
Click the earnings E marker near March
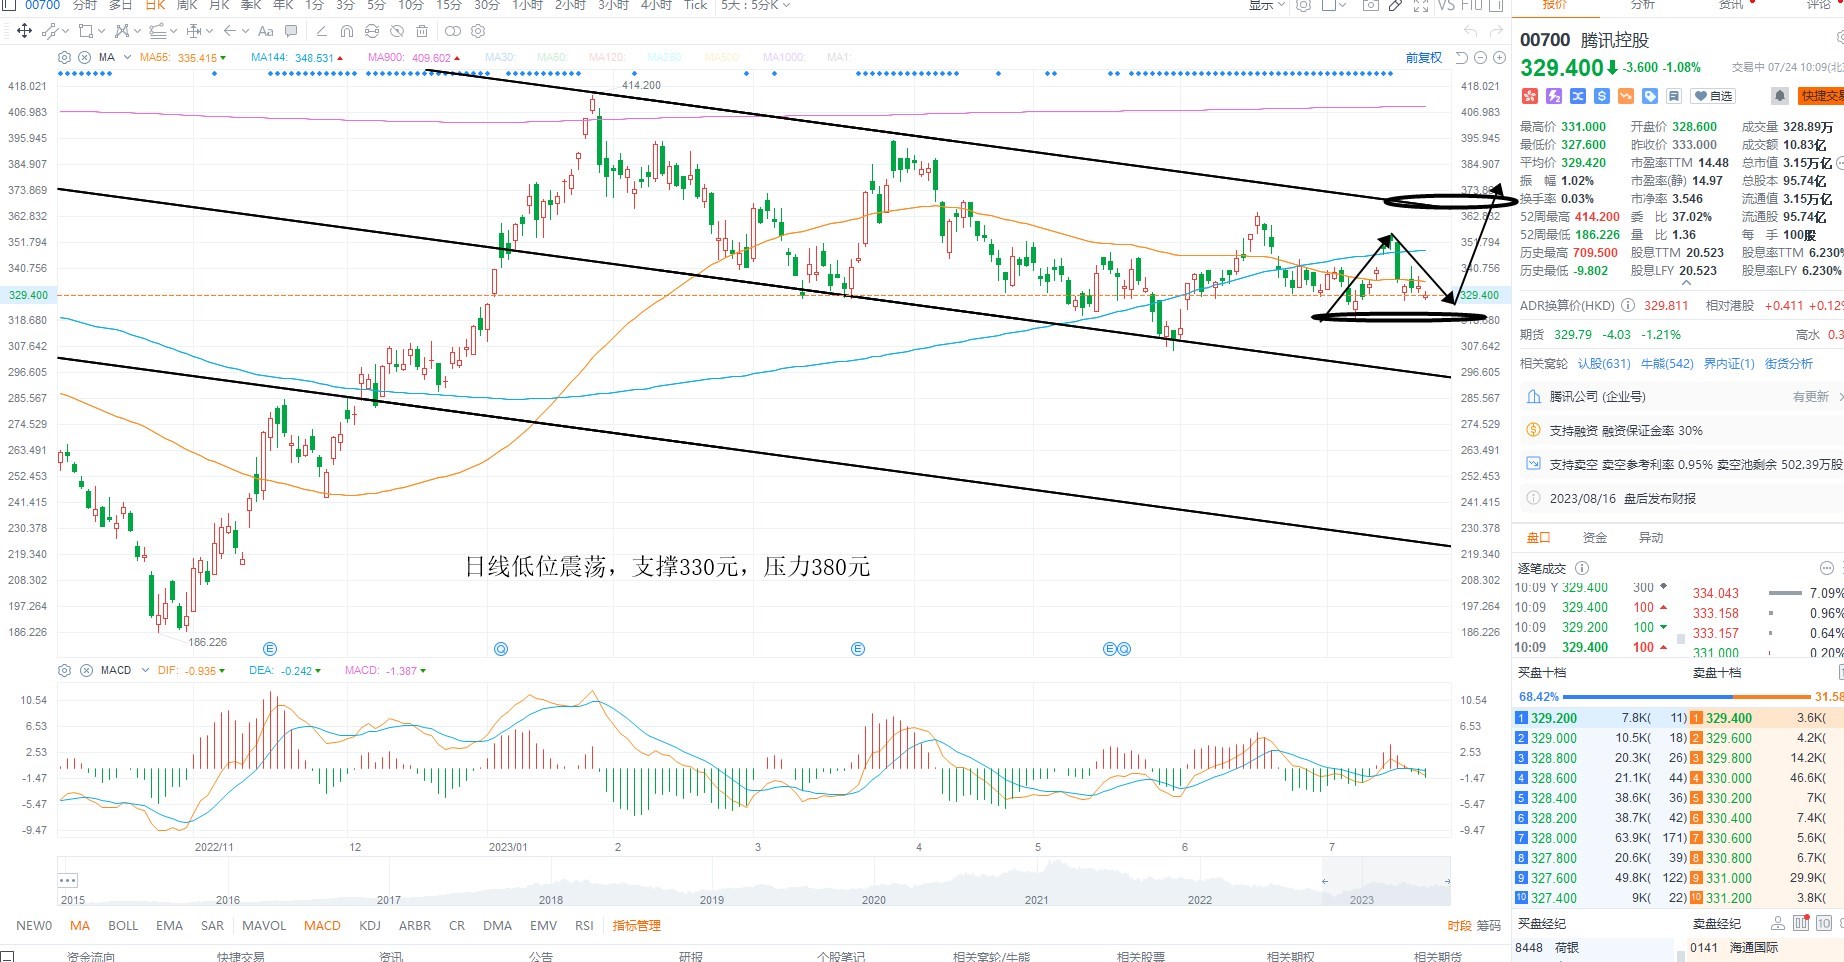[857, 649]
